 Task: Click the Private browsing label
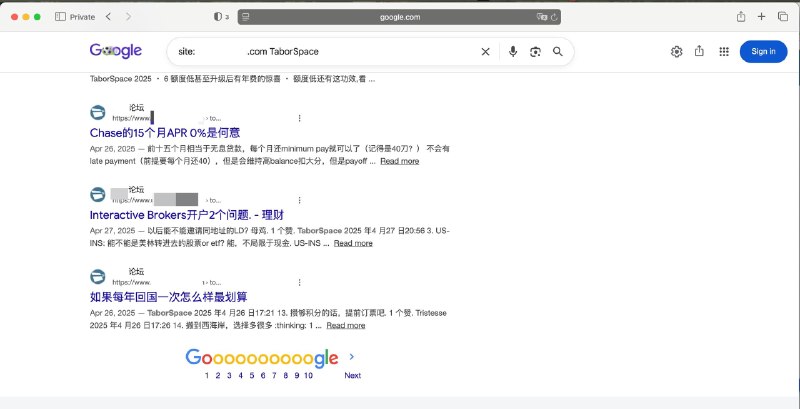point(82,17)
